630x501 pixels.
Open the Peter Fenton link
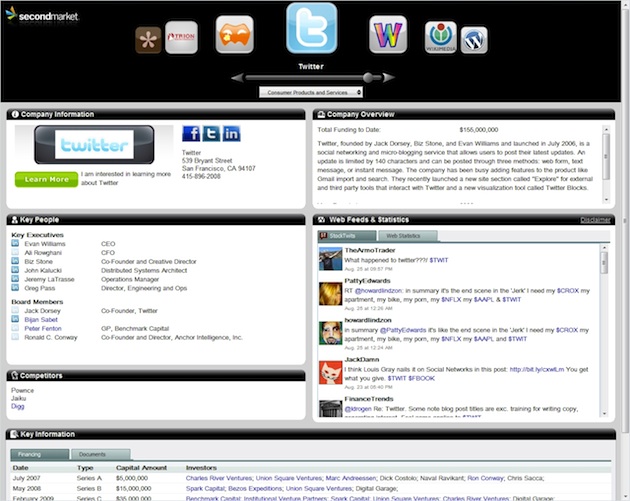tap(43, 329)
